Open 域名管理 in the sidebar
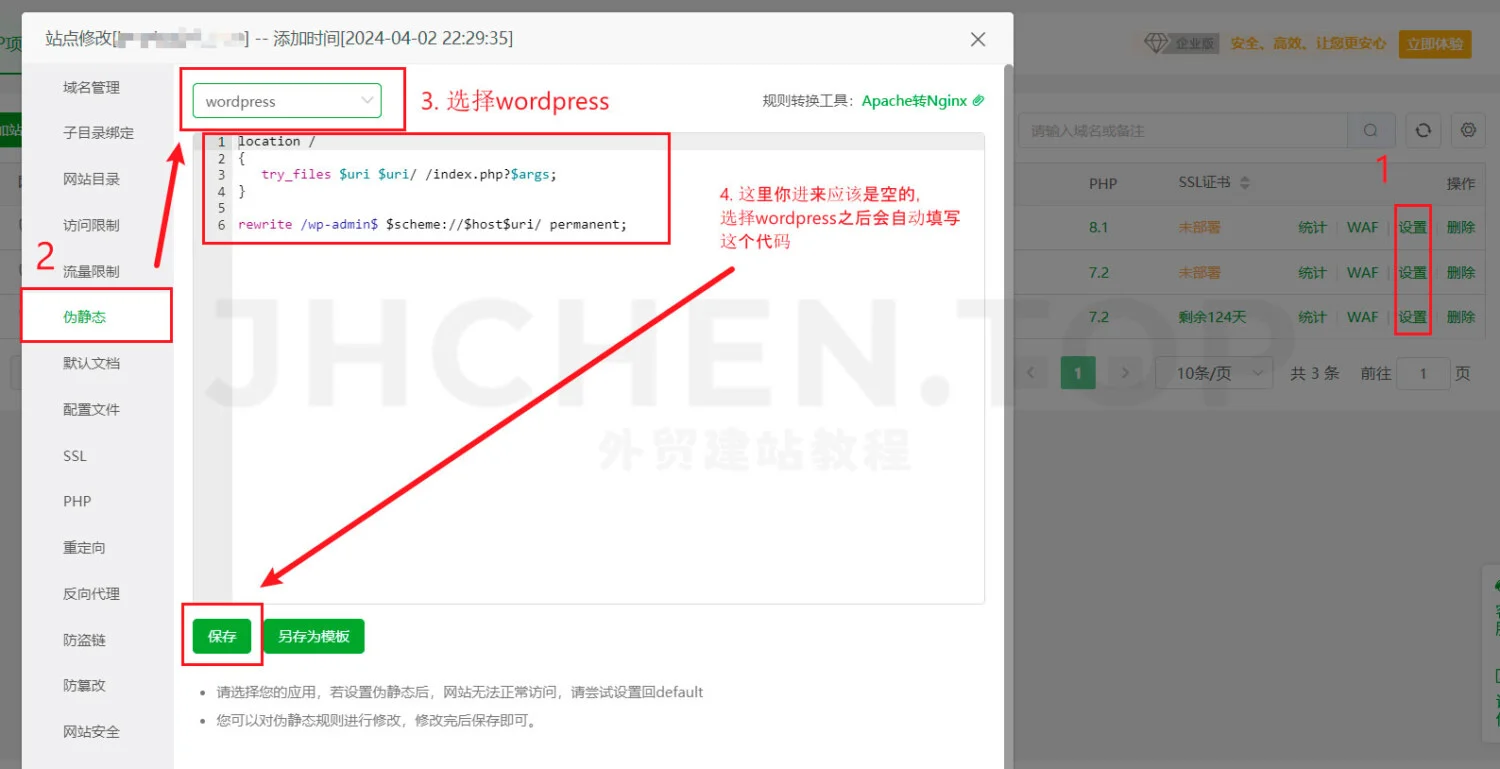 91,87
